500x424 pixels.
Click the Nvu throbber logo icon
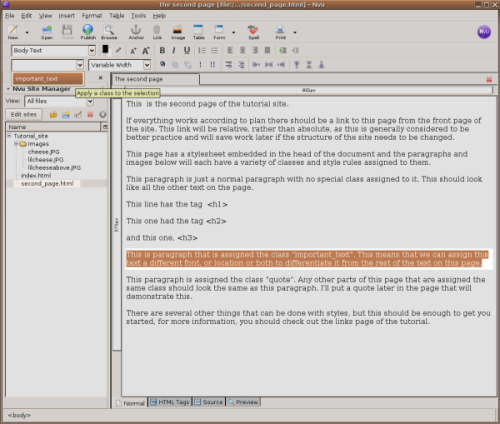pyautogui.click(x=484, y=32)
